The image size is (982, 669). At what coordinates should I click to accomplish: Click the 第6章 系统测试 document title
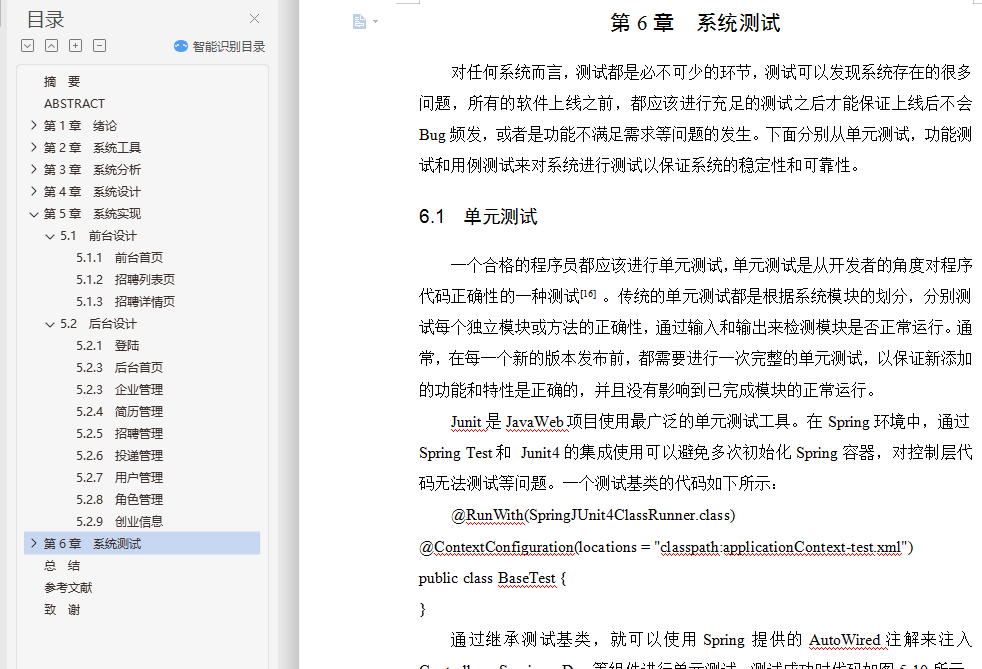tap(695, 23)
